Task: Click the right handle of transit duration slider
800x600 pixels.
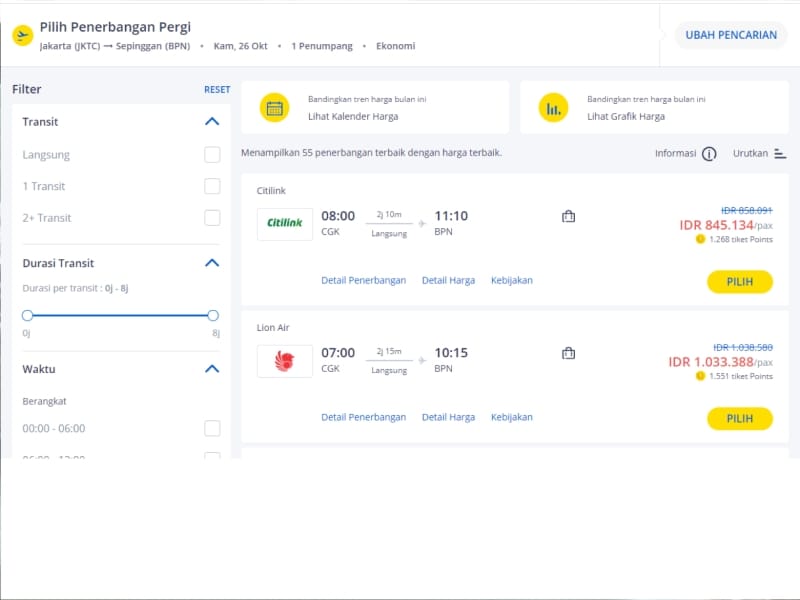Action: click(213, 315)
